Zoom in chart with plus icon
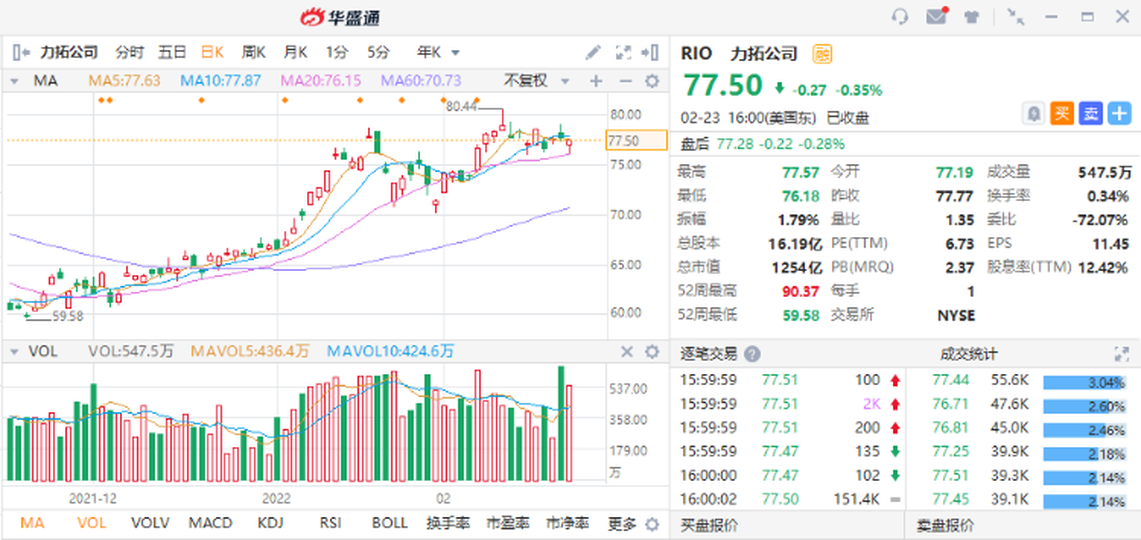Screen dimensions: 1141x540 pos(596,81)
